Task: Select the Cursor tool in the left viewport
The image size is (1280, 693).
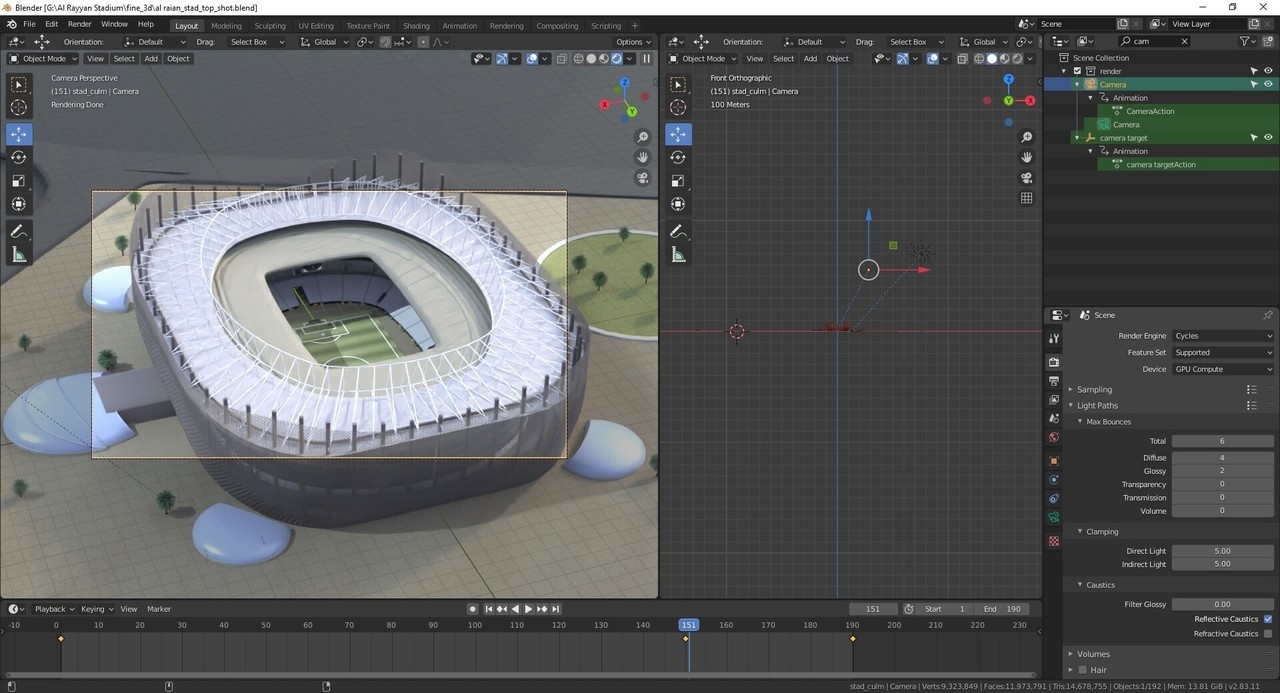Action: [19, 107]
